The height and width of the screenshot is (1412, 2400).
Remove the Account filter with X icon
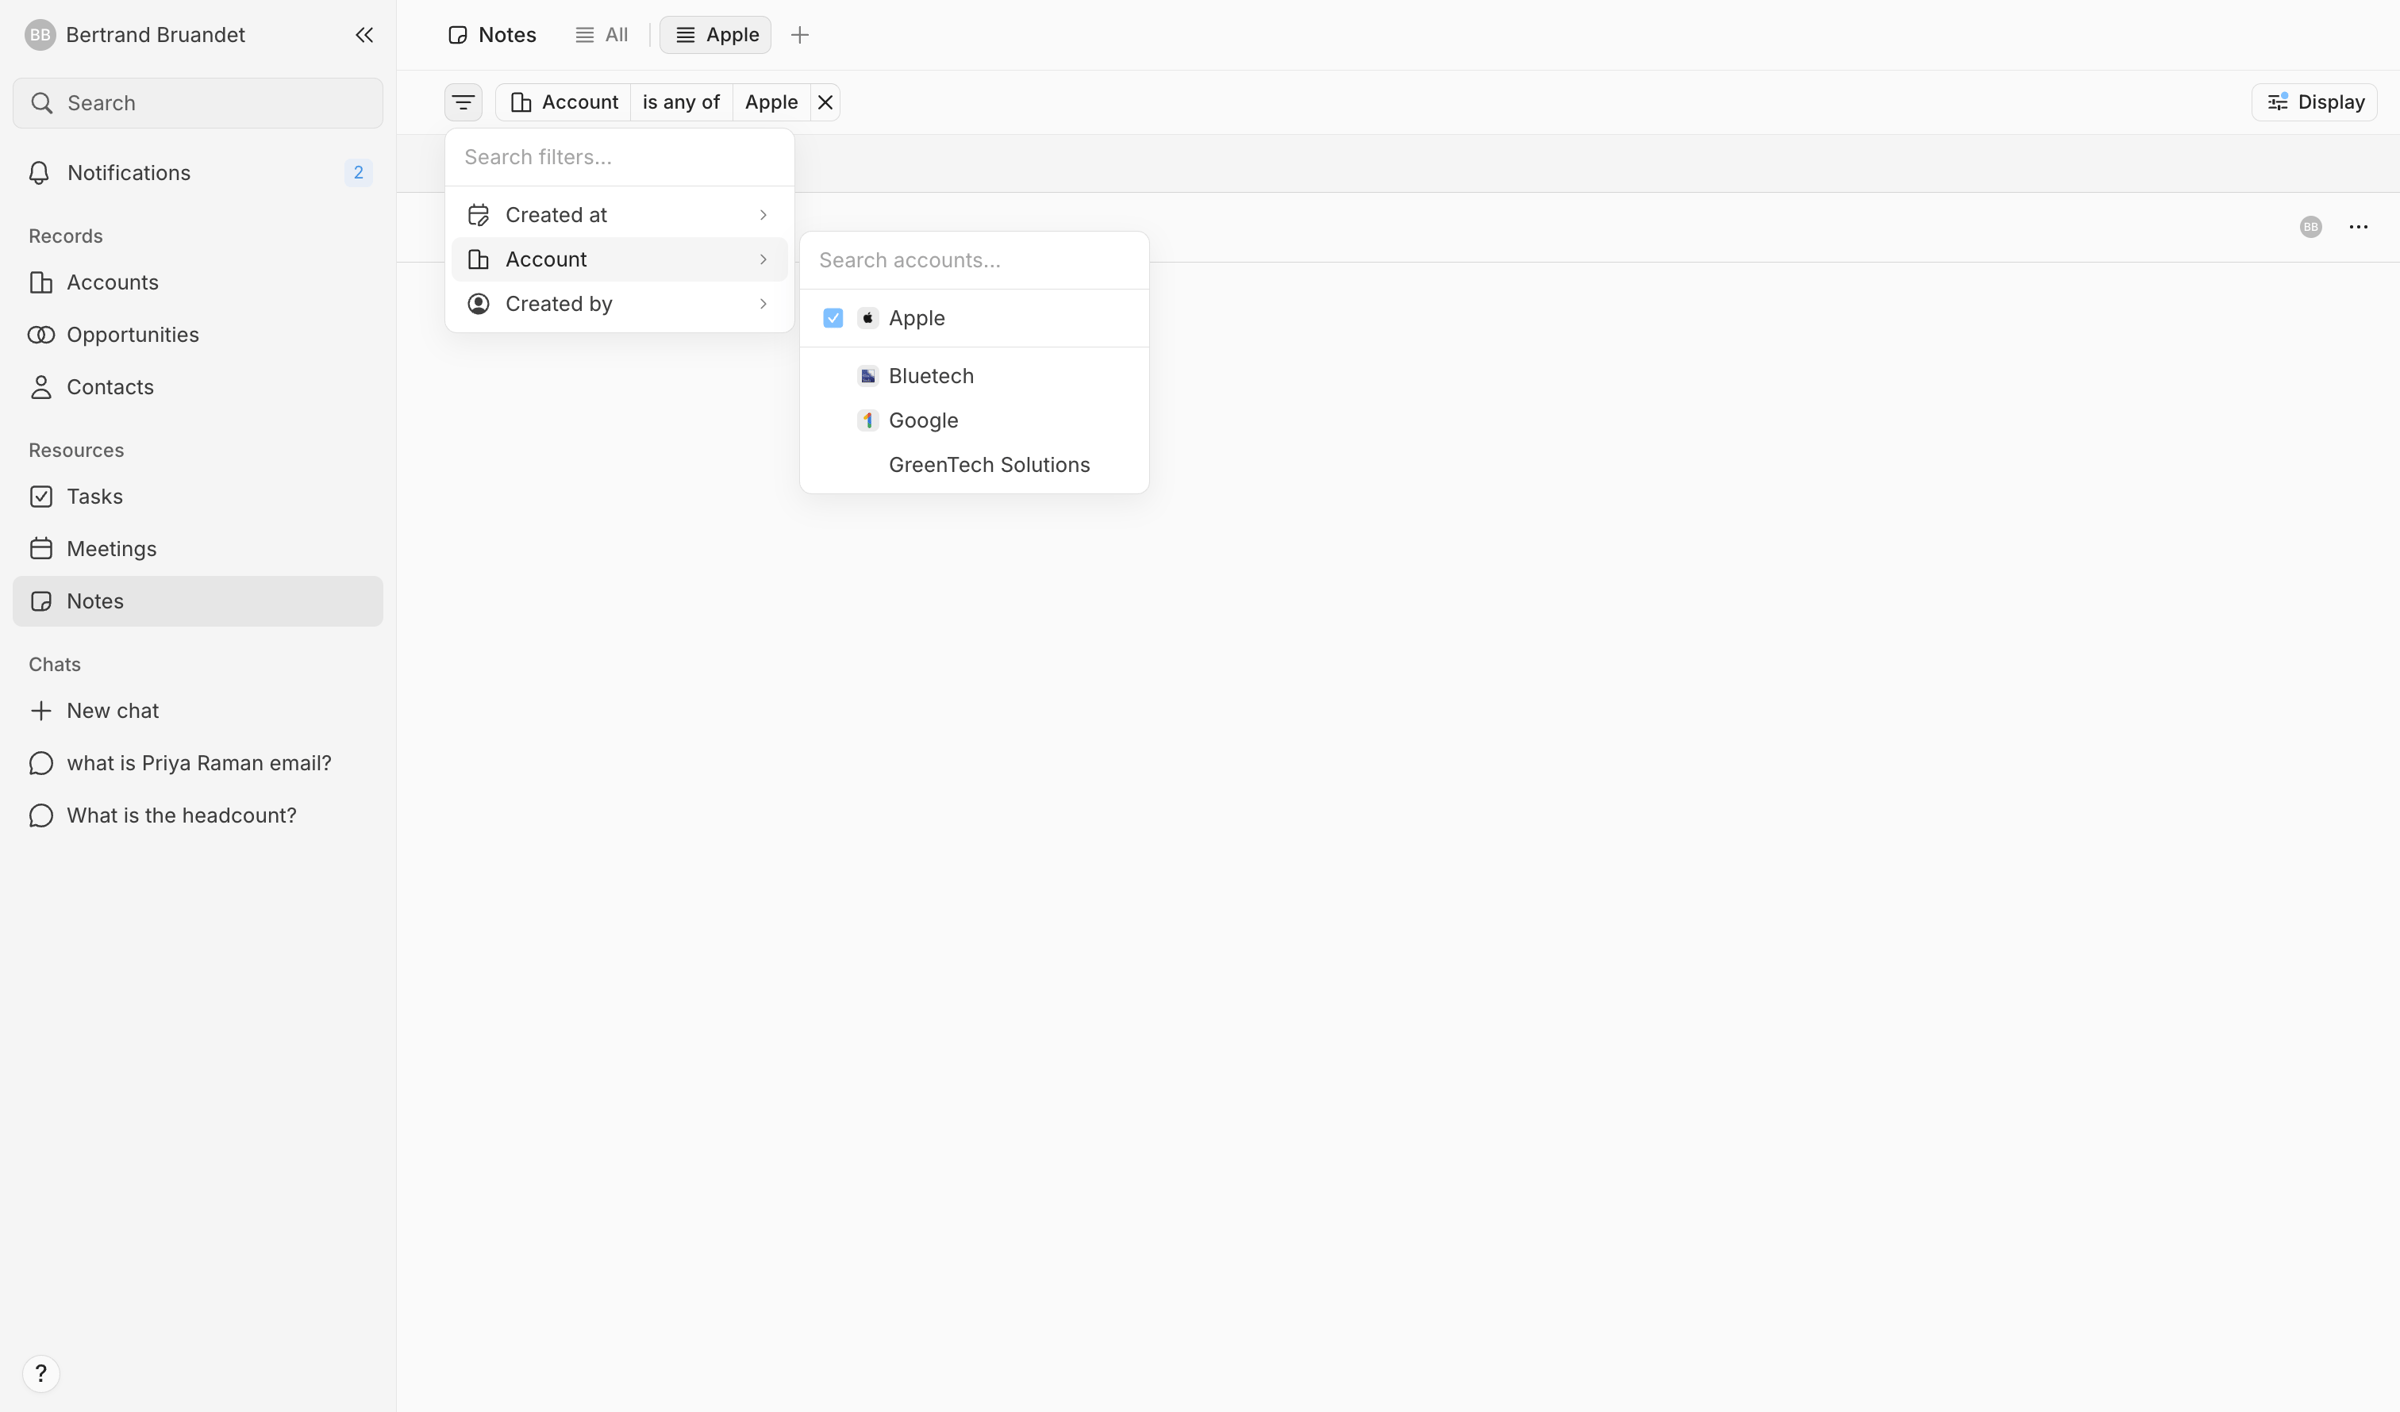[825, 102]
